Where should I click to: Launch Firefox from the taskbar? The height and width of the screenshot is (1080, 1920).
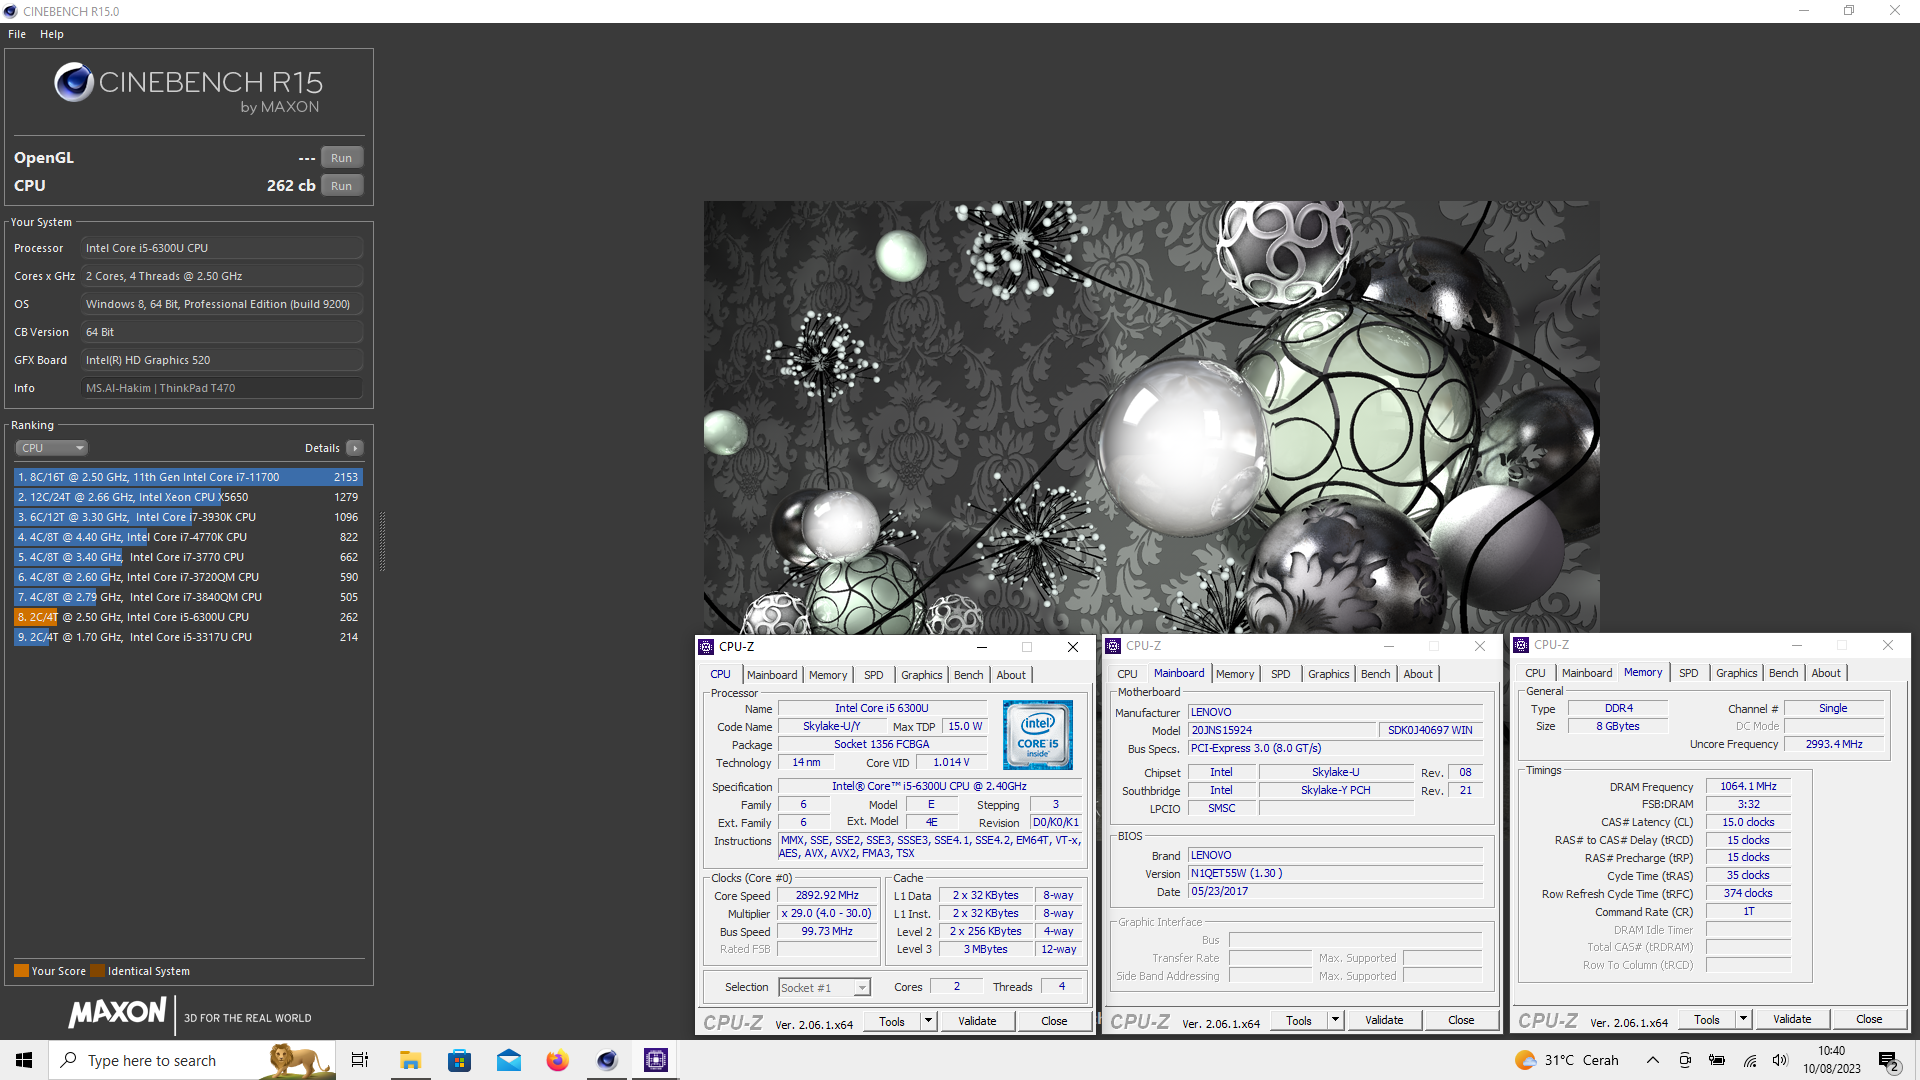coord(557,1060)
